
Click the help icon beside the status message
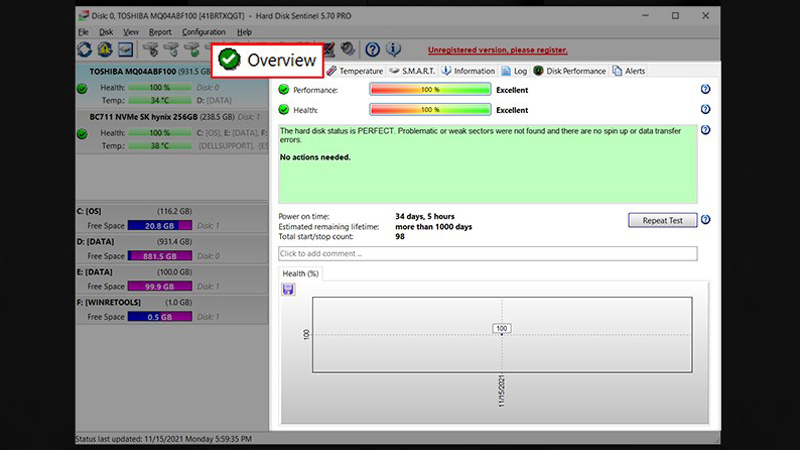click(x=705, y=130)
